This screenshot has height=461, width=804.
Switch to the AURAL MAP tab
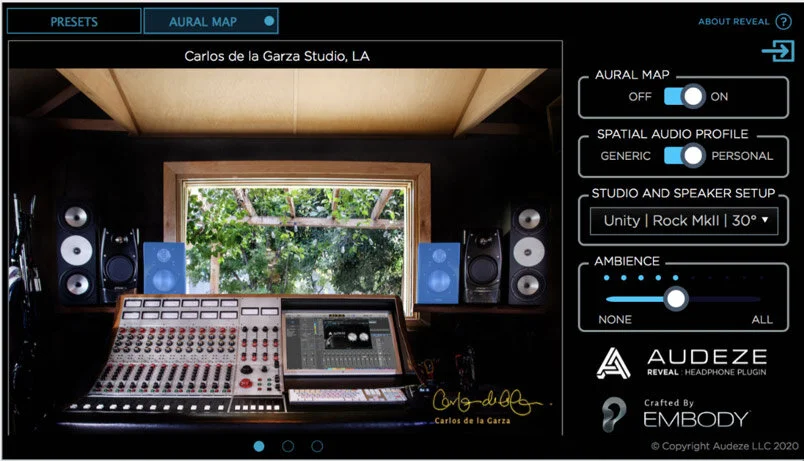coord(211,22)
